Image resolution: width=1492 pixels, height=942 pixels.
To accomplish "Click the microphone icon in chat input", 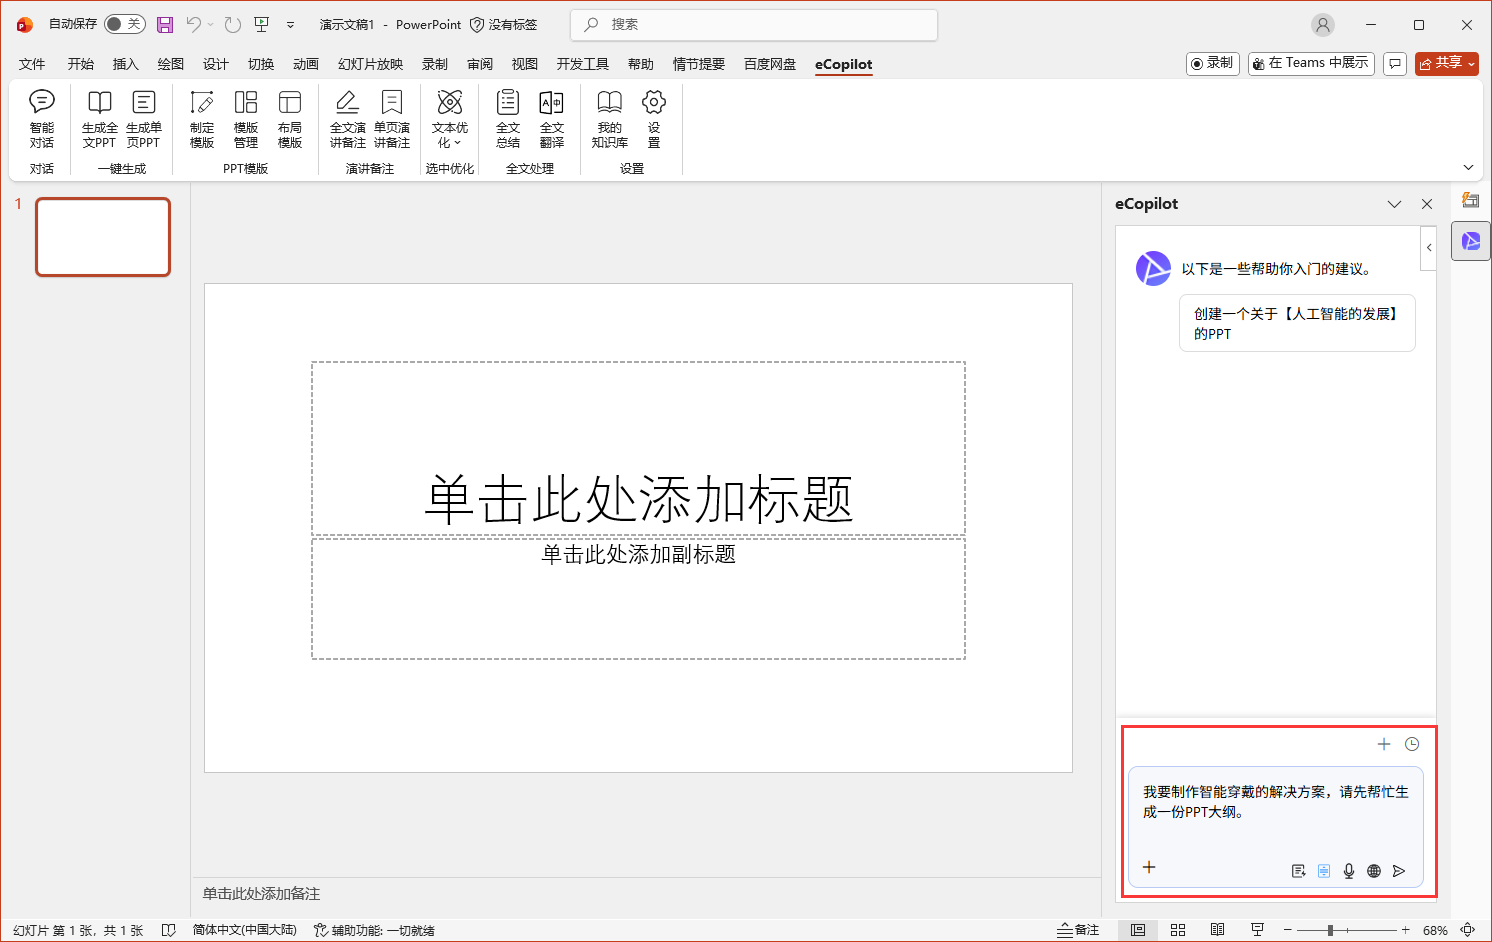I will [1349, 871].
